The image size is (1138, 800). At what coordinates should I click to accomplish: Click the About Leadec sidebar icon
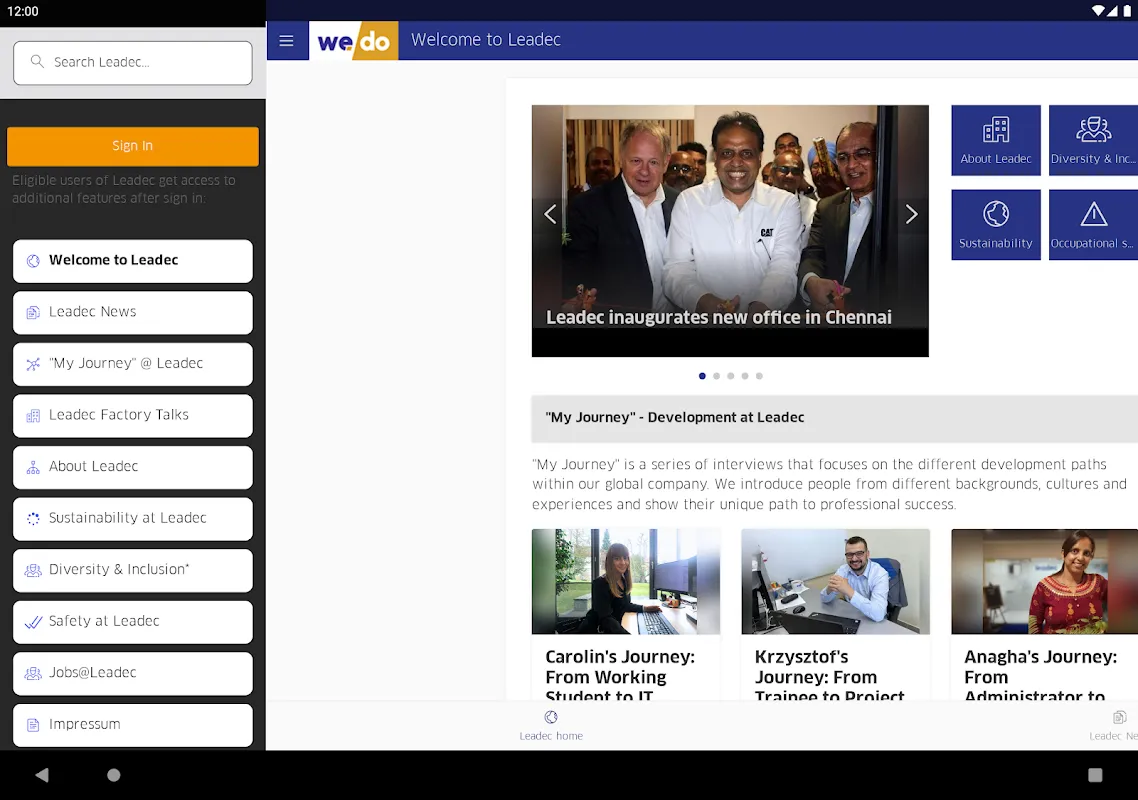(33, 468)
